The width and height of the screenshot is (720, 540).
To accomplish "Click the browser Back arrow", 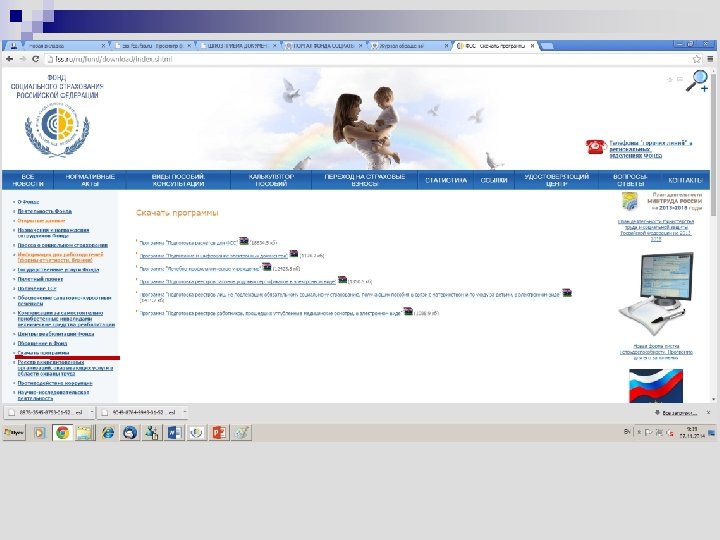I will click(9, 59).
